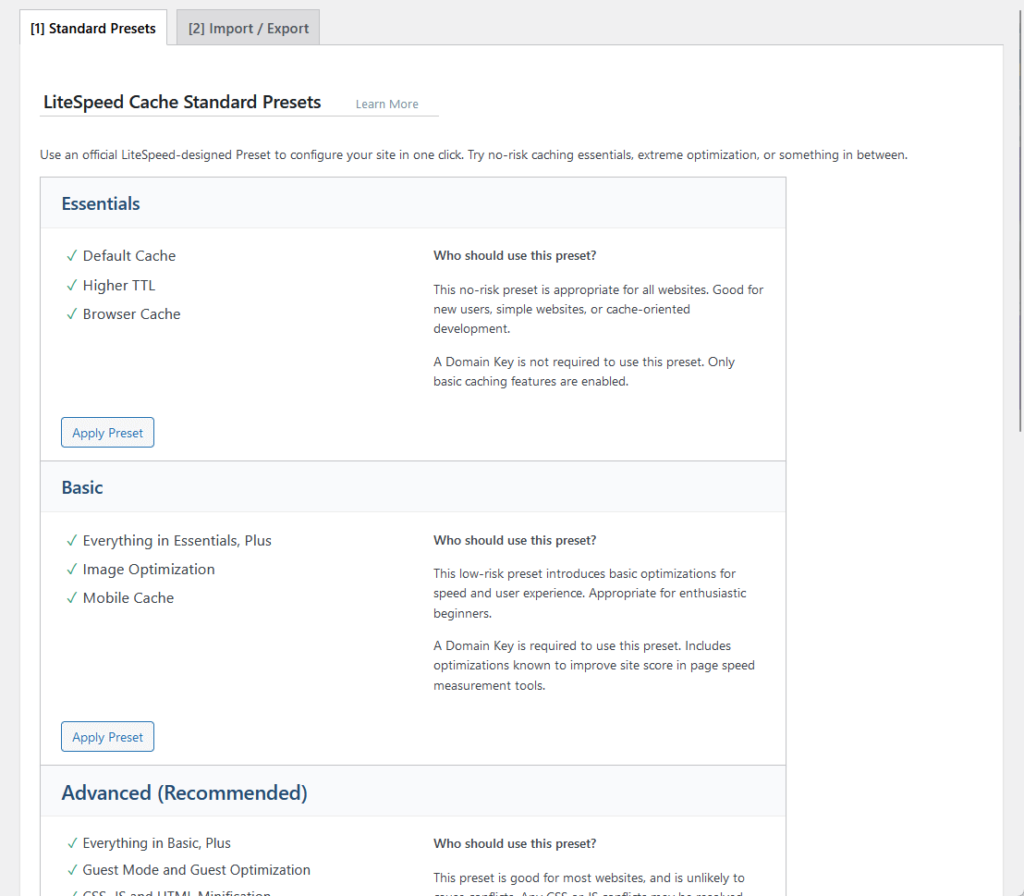Follow the Learn More link
1024x896 pixels.
pos(387,104)
